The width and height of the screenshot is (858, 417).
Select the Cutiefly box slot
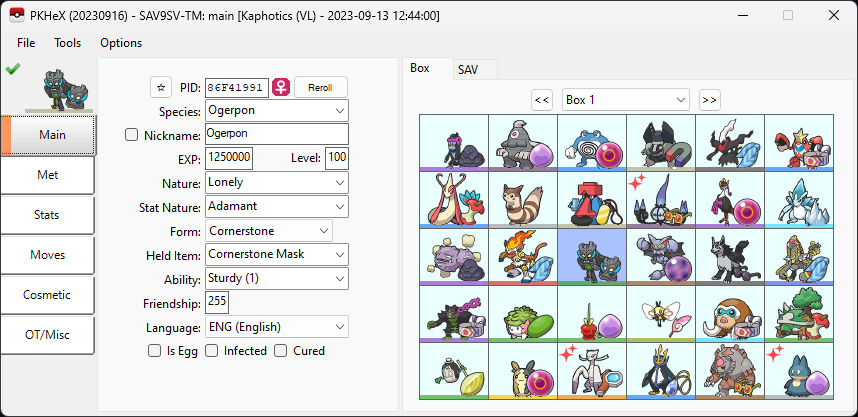coord(661,314)
